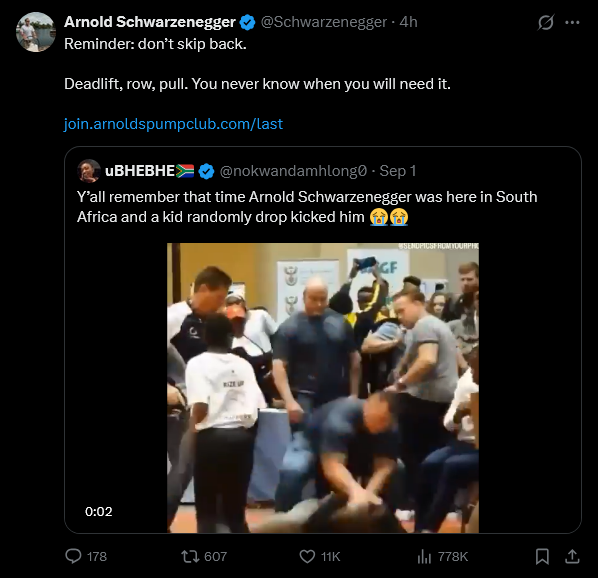Click the Arnold Schwarzenegger display name
This screenshot has width=598, height=578.
[x=150, y=22]
